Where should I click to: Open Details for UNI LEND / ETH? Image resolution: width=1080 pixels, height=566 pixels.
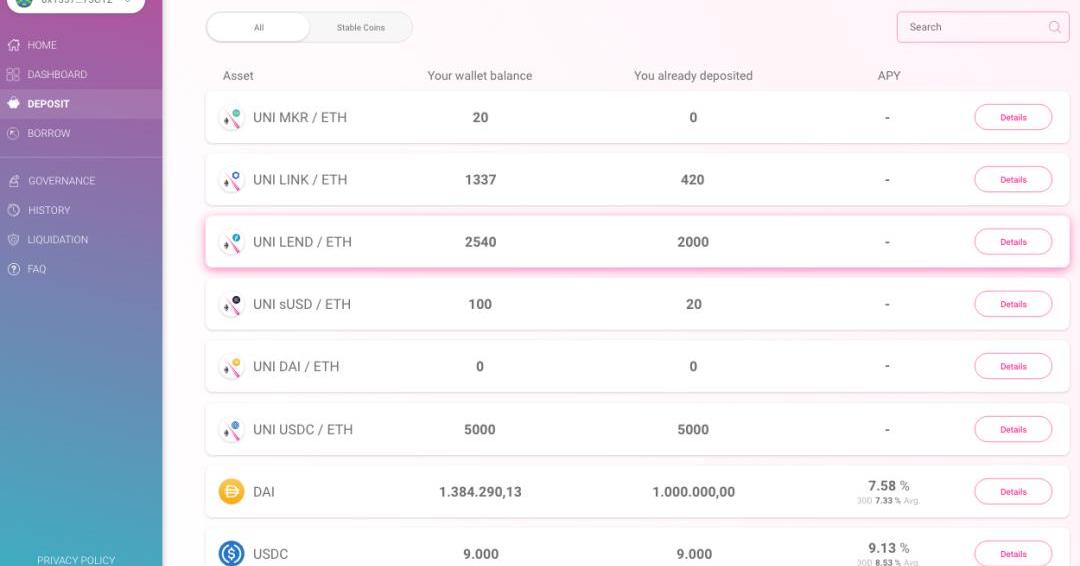tap(1012, 242)
